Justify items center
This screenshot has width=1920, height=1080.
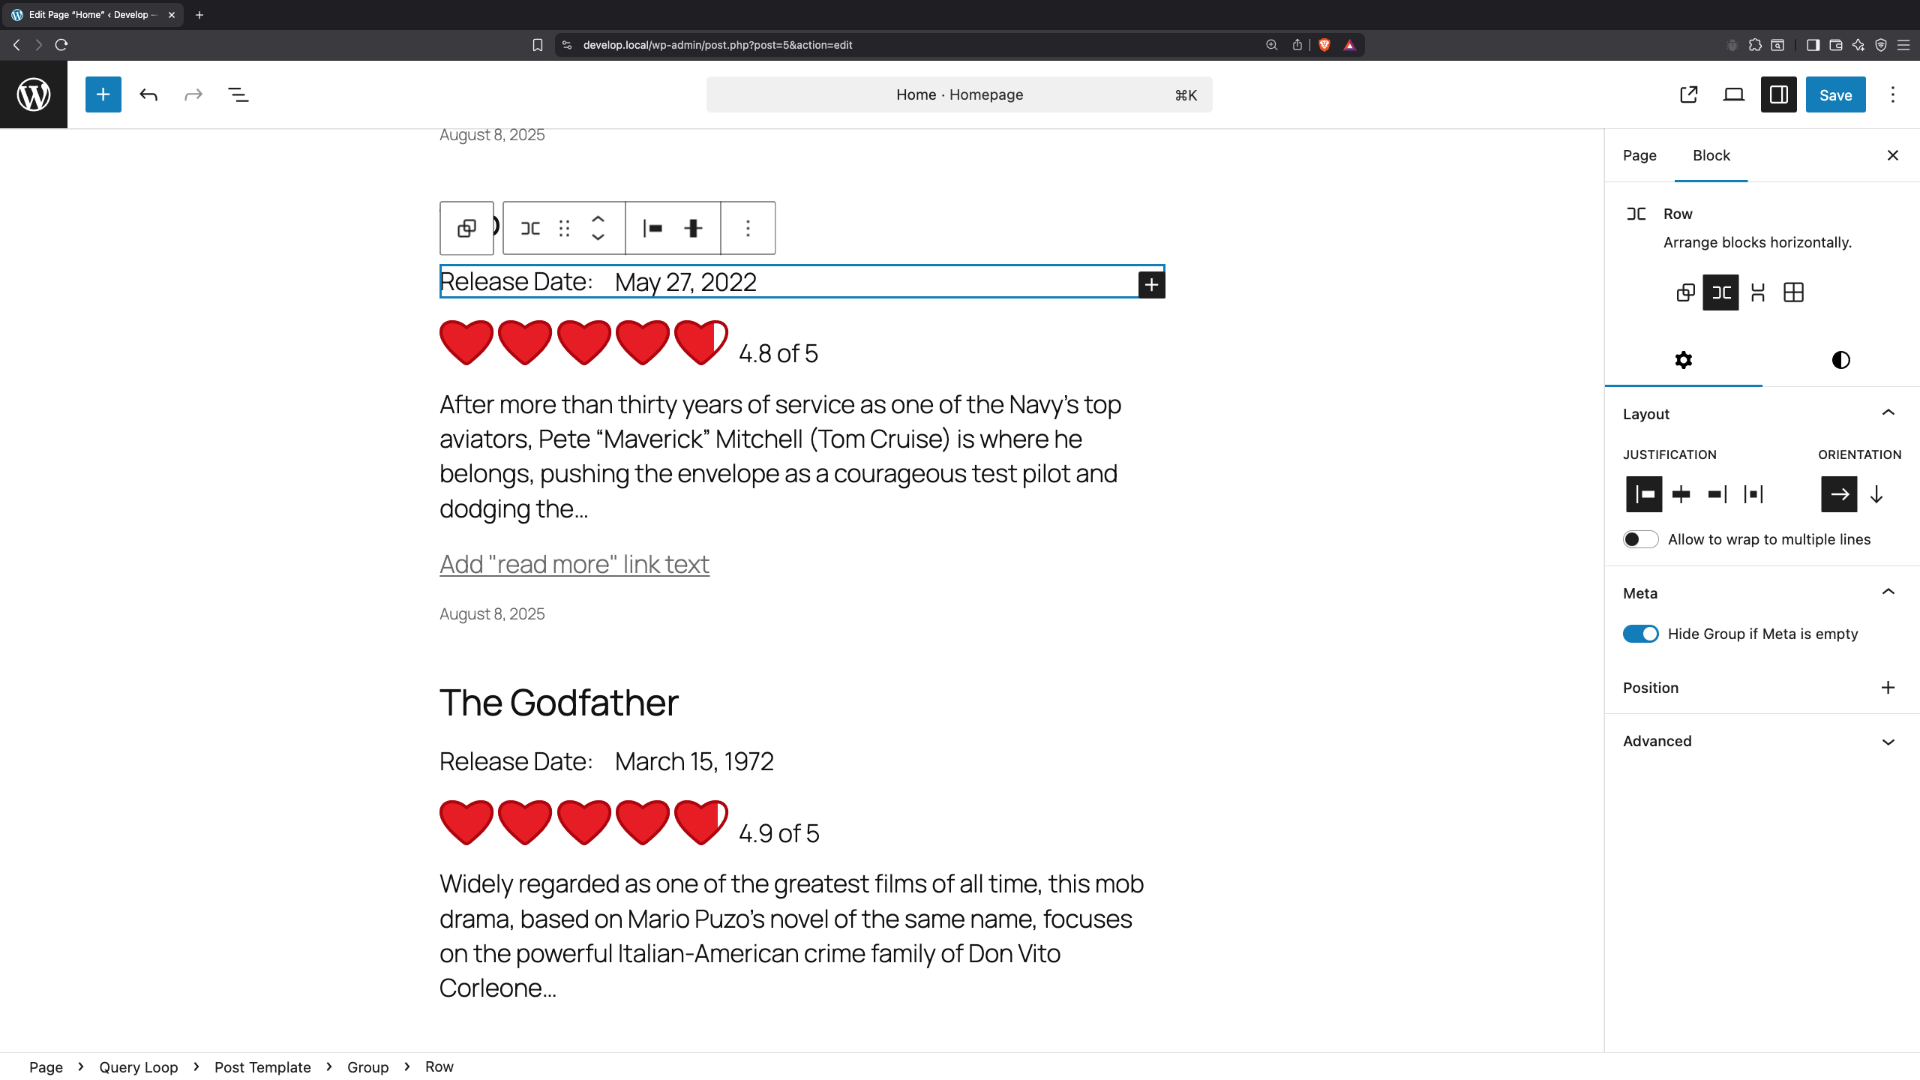[x=1681, y=494]
